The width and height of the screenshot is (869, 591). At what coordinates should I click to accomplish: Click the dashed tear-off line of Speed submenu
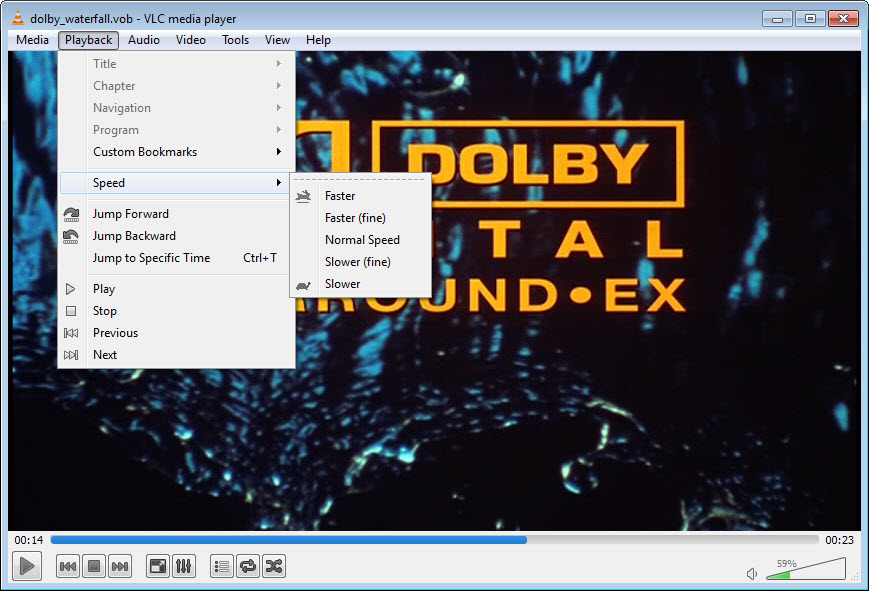[360, 180]
